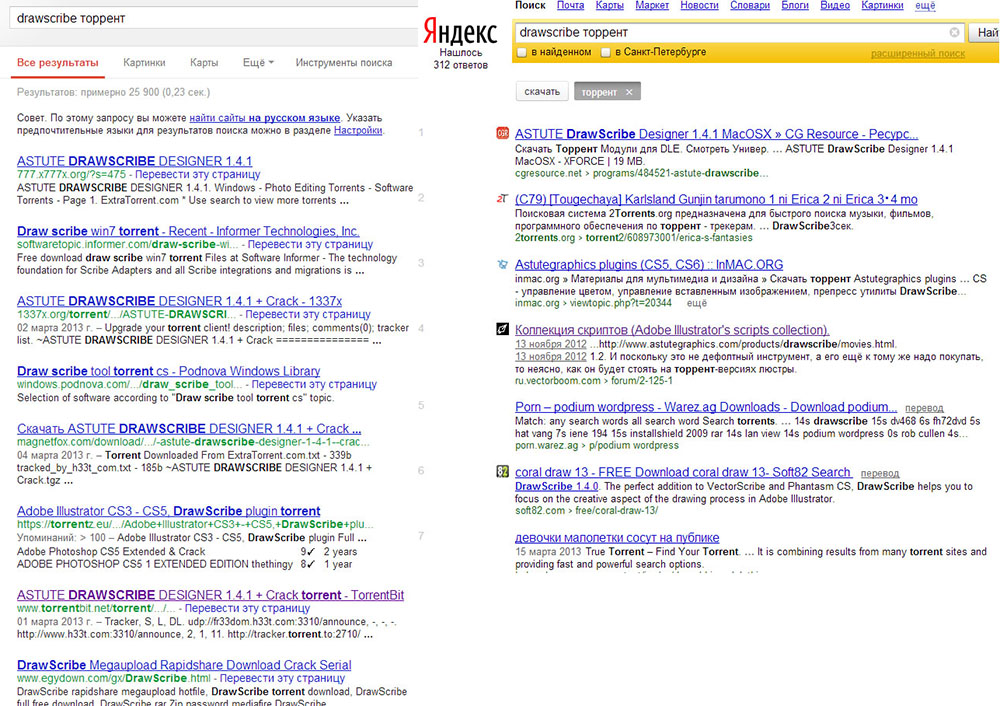
Task: Go to Маркет in Yandex menu
Action: click(x=652, y=6)
